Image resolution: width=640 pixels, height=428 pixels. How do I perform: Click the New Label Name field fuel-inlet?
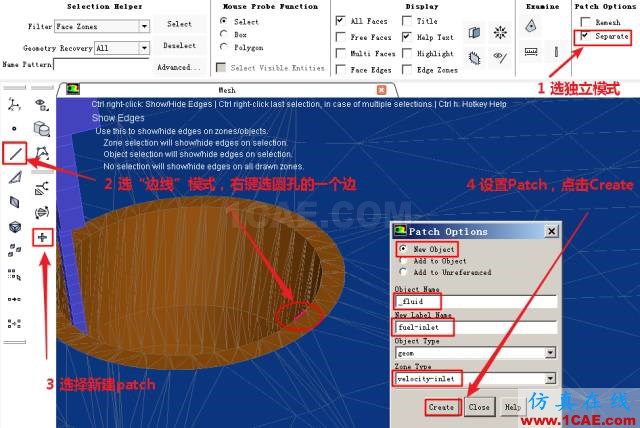(476, 327)
